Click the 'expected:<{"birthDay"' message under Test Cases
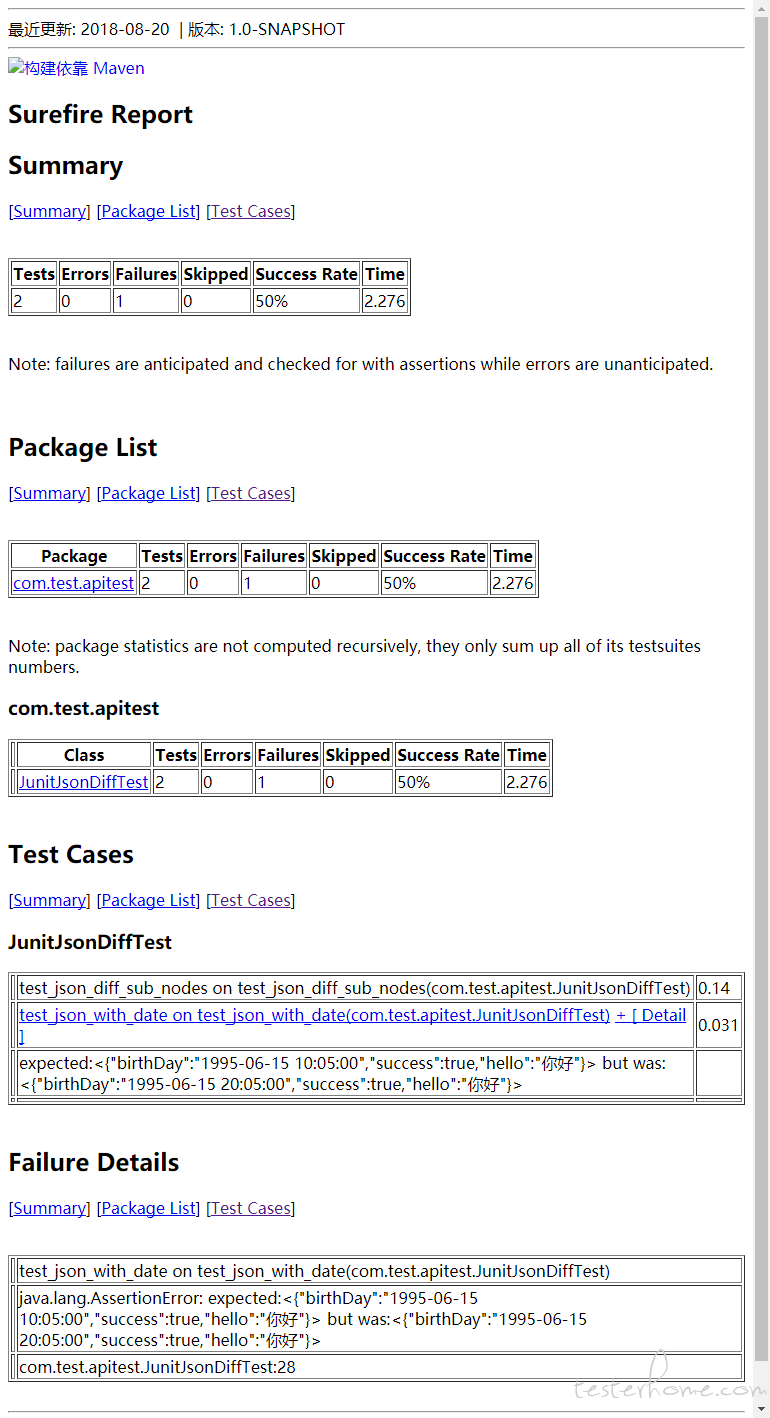Screen dimensions: 770x1418 pos(355,1073)
